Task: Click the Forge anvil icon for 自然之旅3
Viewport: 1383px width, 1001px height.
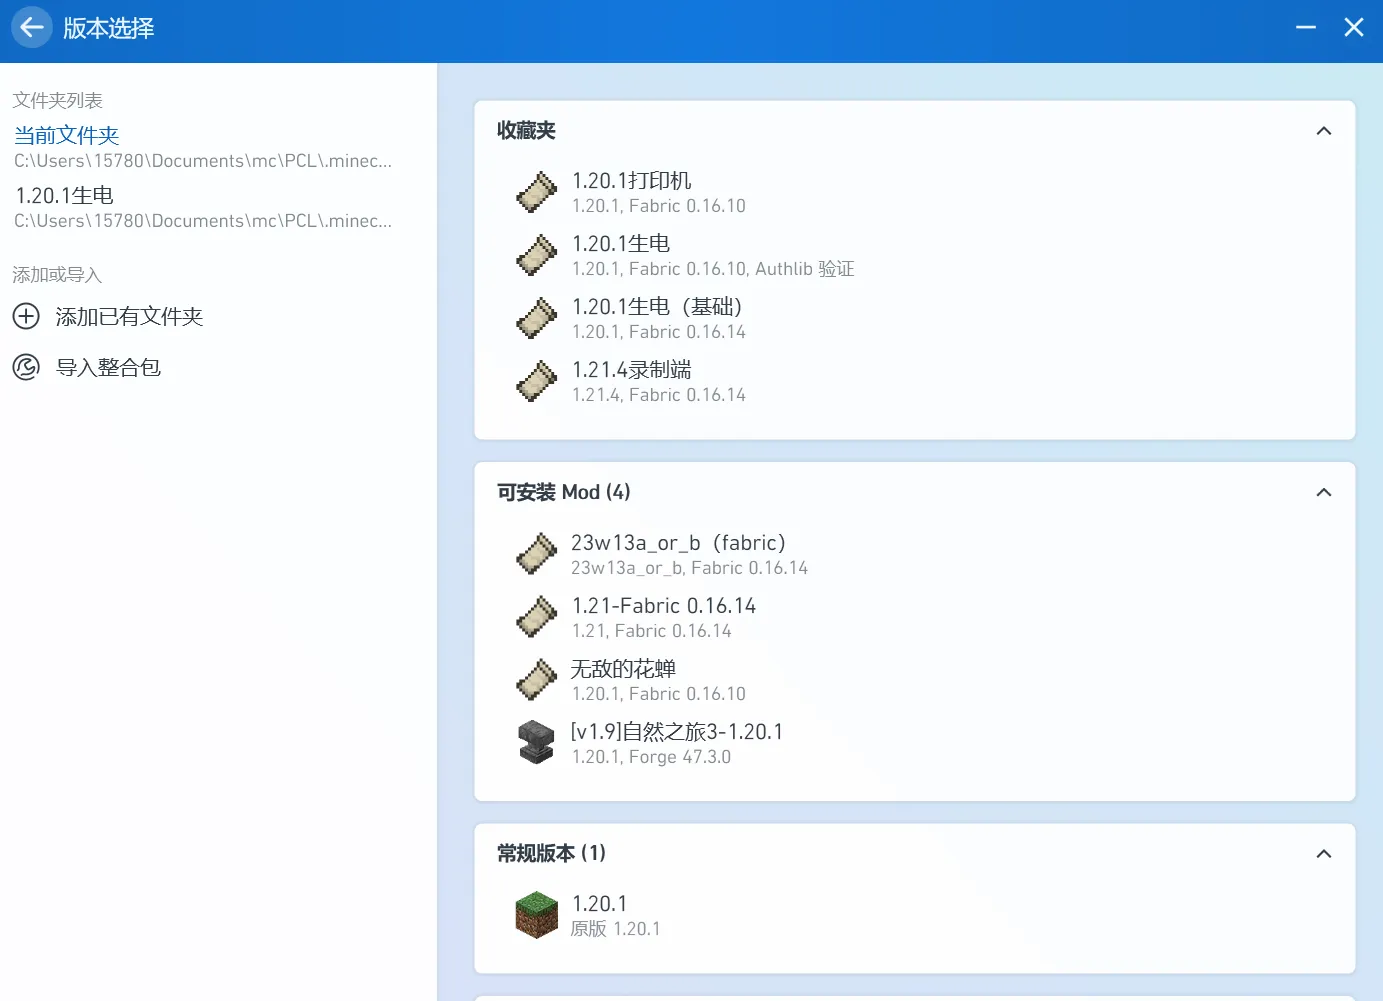Action: pyautogui.click(x=536, y=743)
